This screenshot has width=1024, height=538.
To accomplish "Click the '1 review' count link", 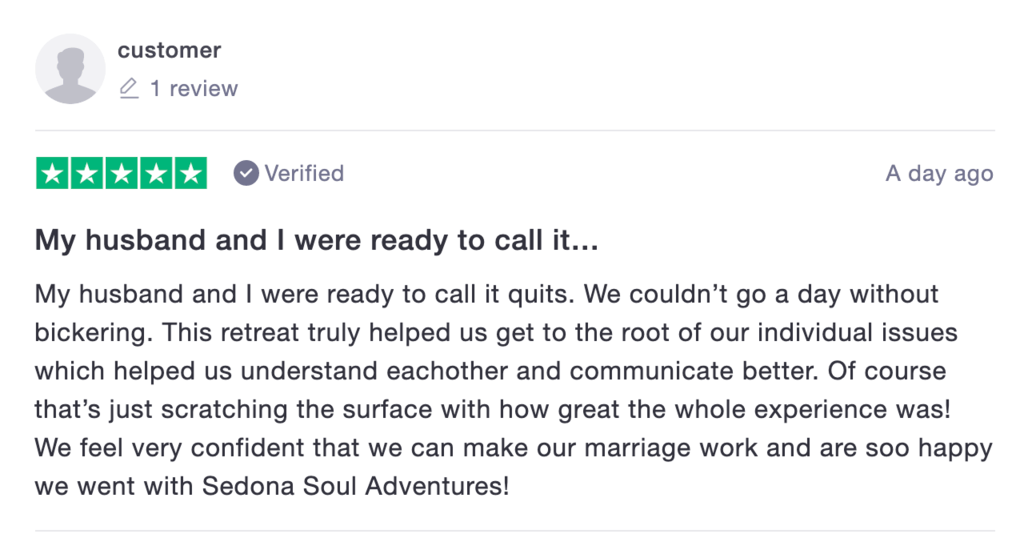I will tap(194, 89).
